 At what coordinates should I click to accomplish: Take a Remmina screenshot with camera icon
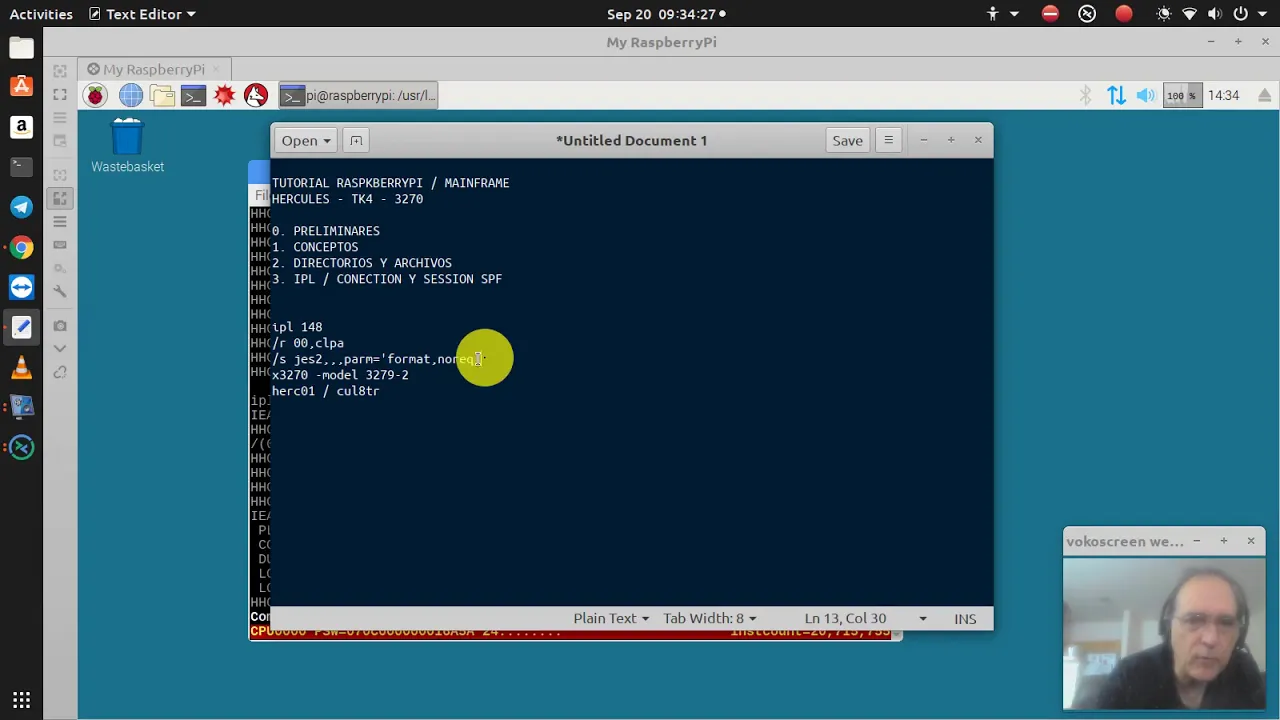coord(60,326)
